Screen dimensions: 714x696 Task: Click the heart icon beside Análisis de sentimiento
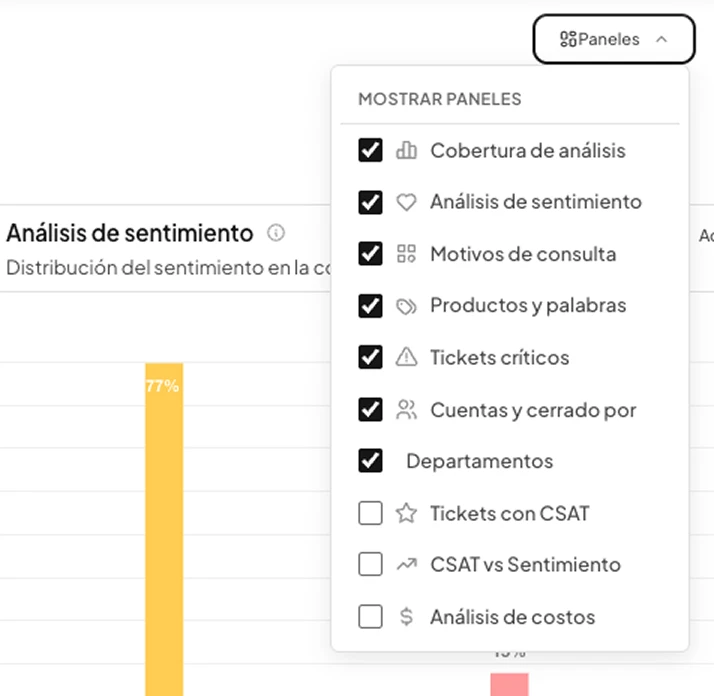click(406, 202)
